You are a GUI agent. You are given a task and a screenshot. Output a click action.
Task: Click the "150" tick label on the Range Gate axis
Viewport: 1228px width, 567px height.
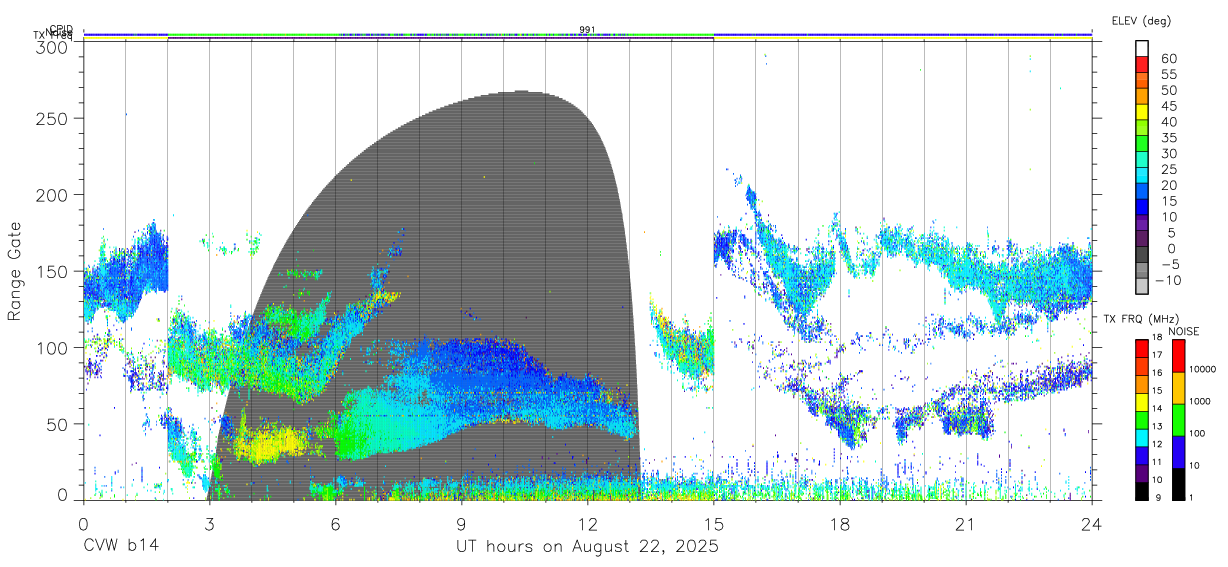52,271
